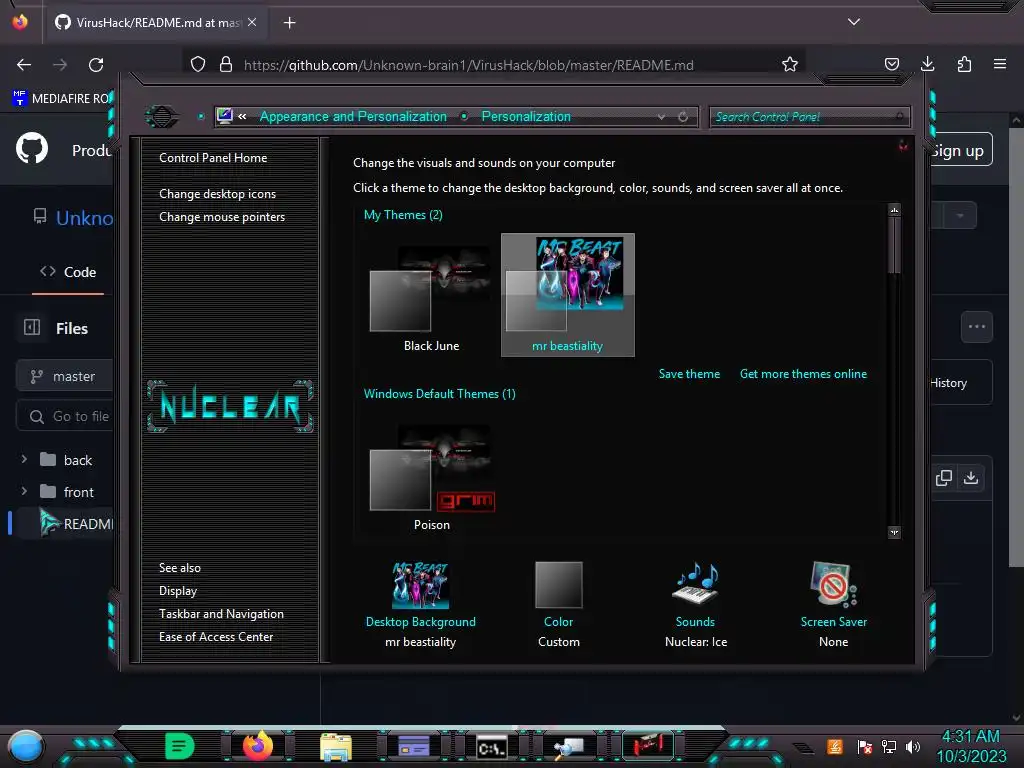Show site tracking protection shield info

[198, 64]
